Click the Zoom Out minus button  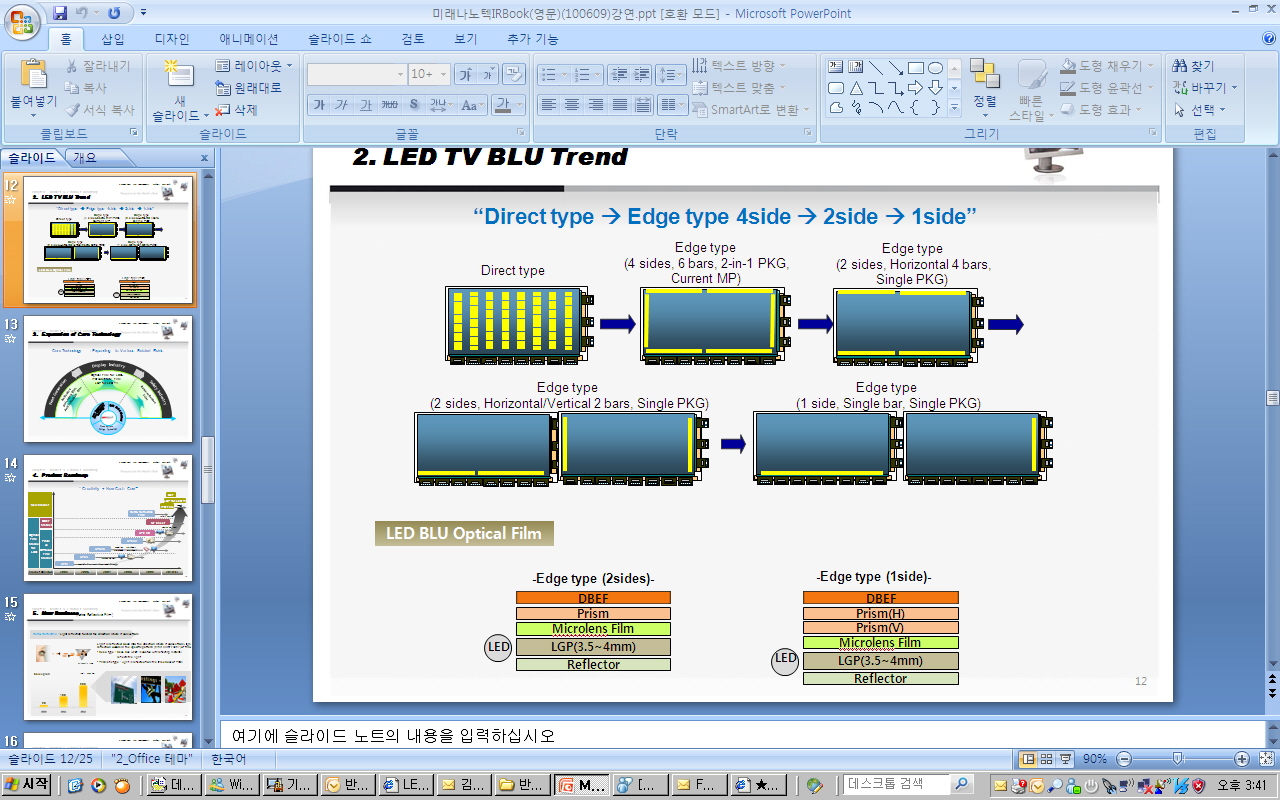click(x=1124, y=759)
